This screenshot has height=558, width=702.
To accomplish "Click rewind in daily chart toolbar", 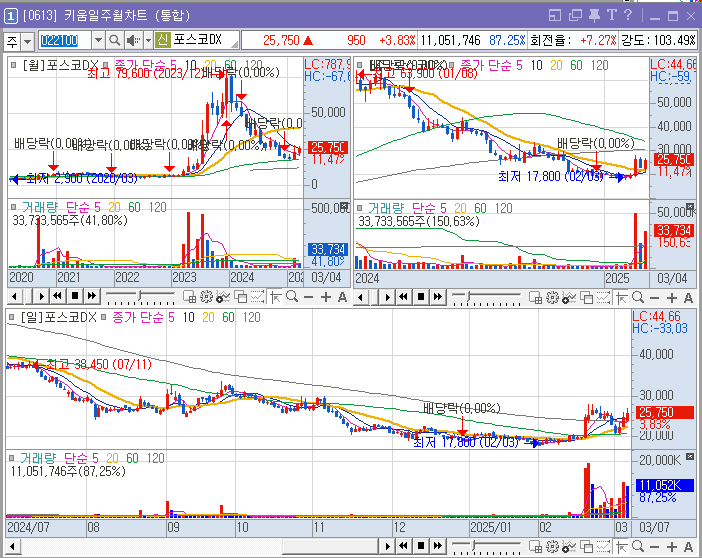I will point(403,545).
